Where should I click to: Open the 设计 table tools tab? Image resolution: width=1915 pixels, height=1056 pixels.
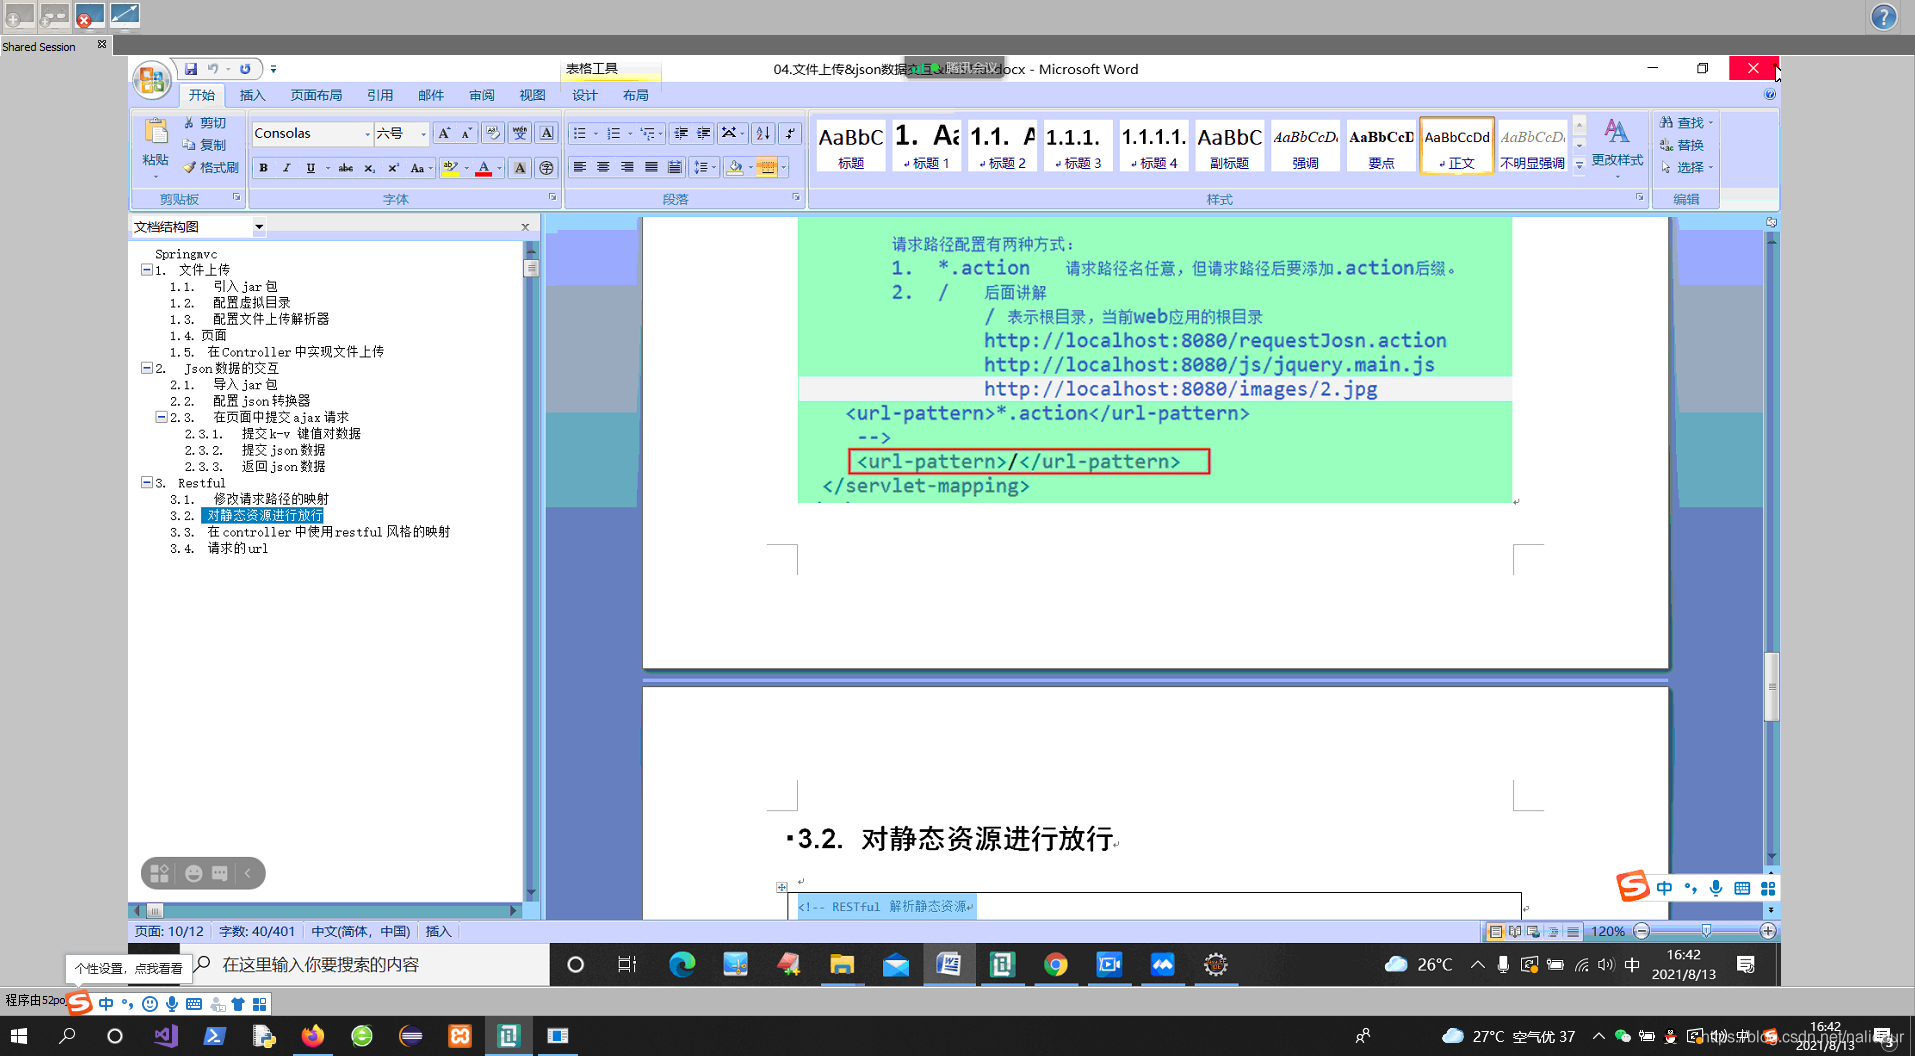(x=585, y=95)
